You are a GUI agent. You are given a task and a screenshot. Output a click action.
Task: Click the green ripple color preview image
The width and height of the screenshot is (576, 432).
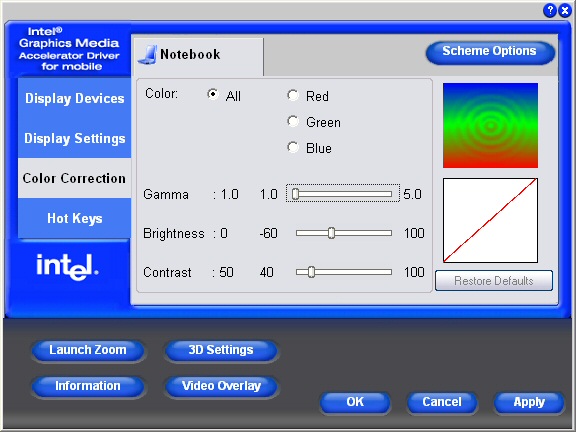coord(490,125)
